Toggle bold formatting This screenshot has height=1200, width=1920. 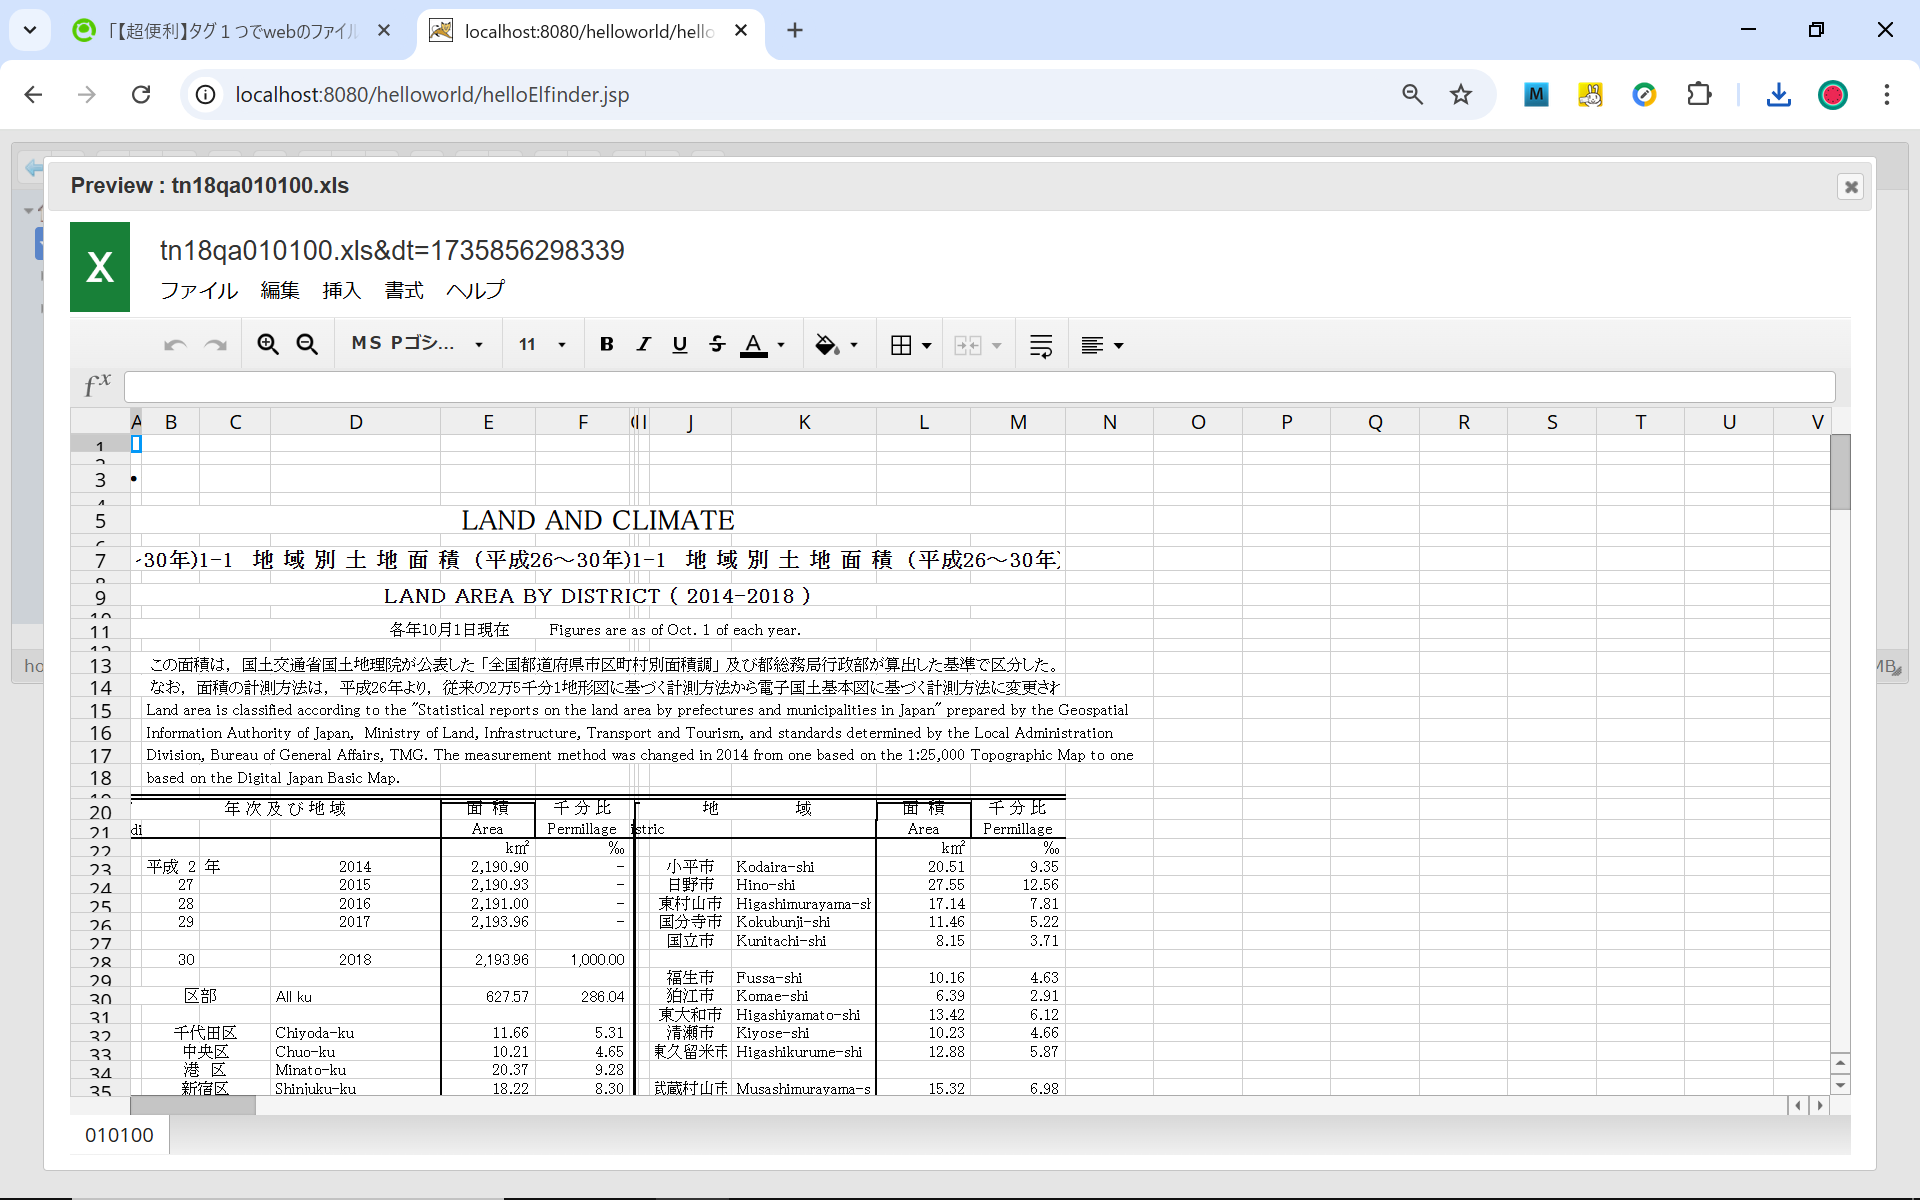606,345
